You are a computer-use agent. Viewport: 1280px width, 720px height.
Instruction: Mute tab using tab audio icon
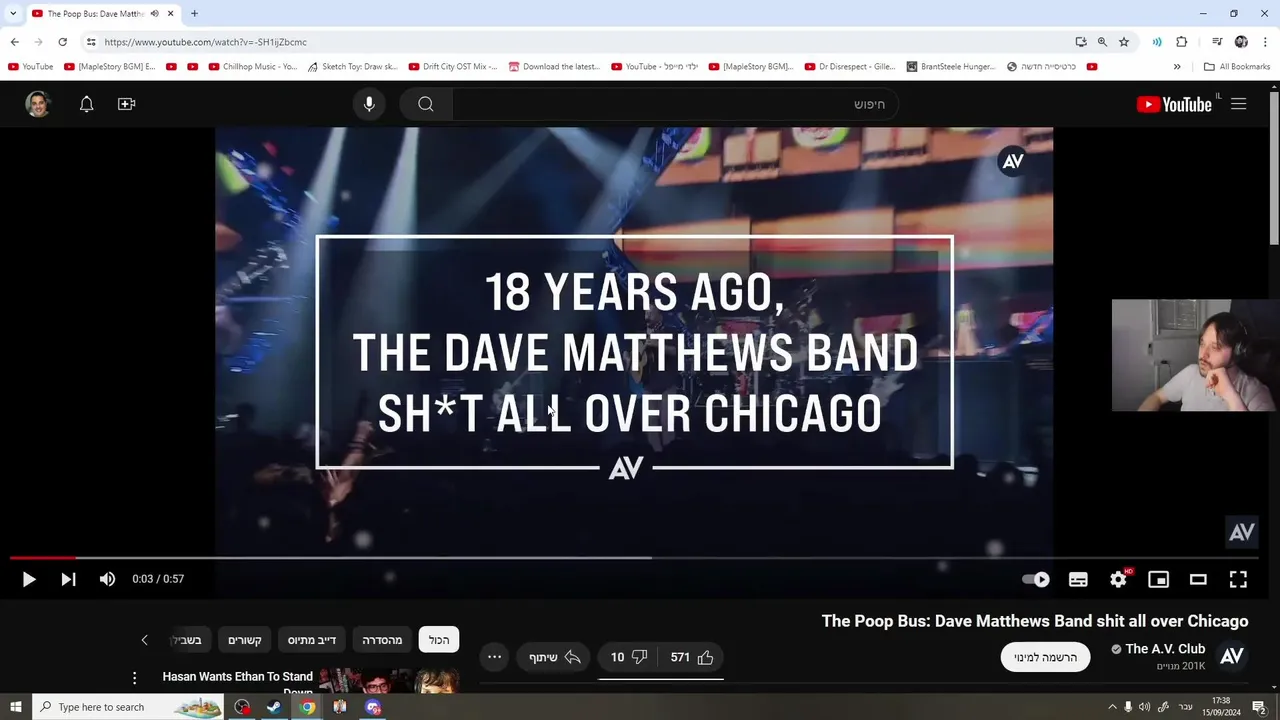pos(154,13)
